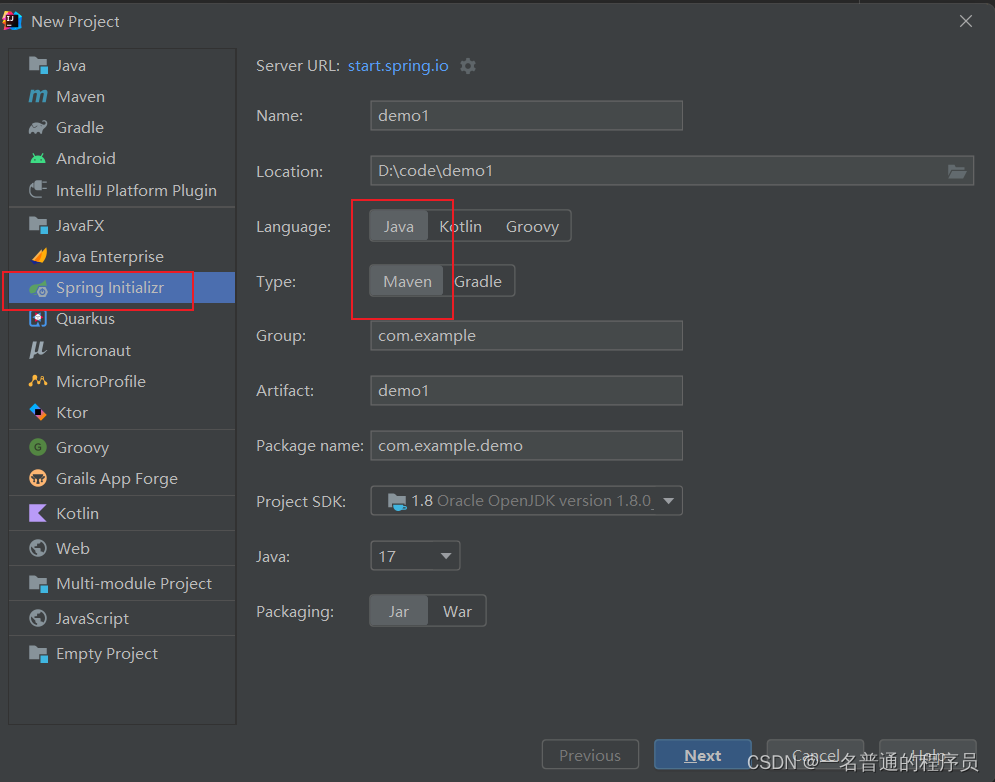
Task: Click the Artifact input field
Action: point(526,390)
